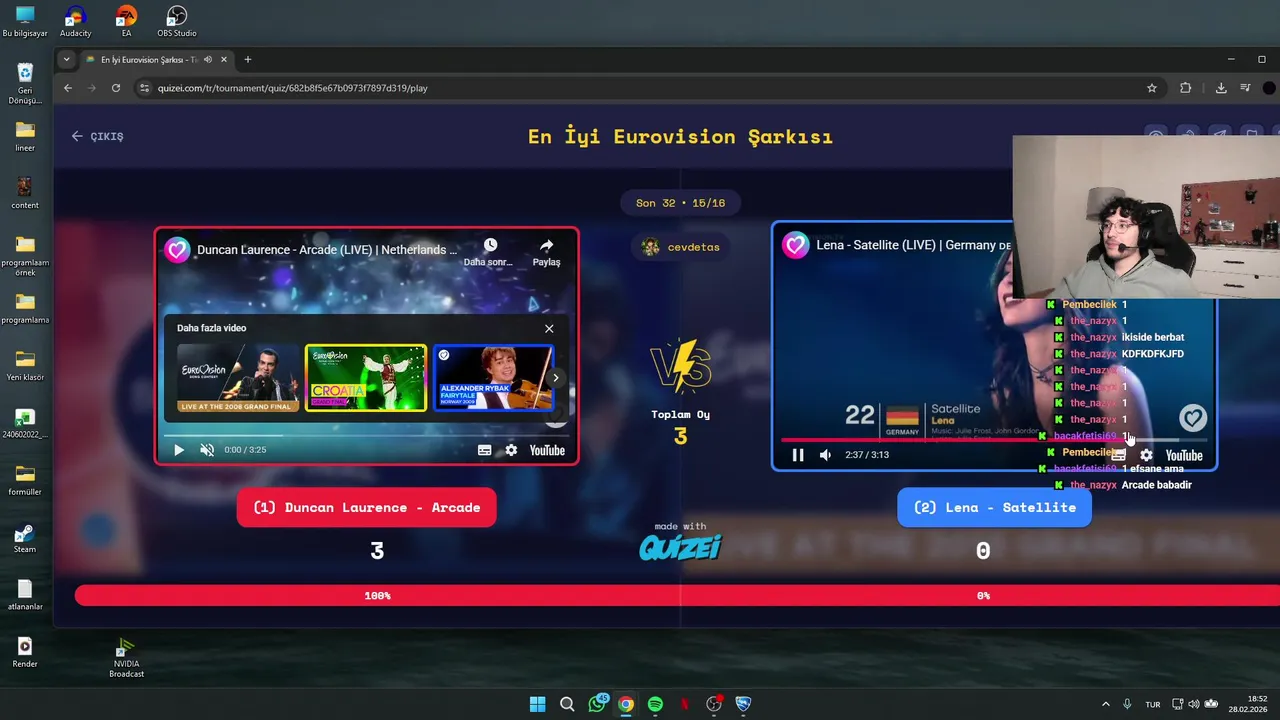Play the Duncan Laurence Arcade video
Viewport: 1280px width, 720px height.
[179, 450]
